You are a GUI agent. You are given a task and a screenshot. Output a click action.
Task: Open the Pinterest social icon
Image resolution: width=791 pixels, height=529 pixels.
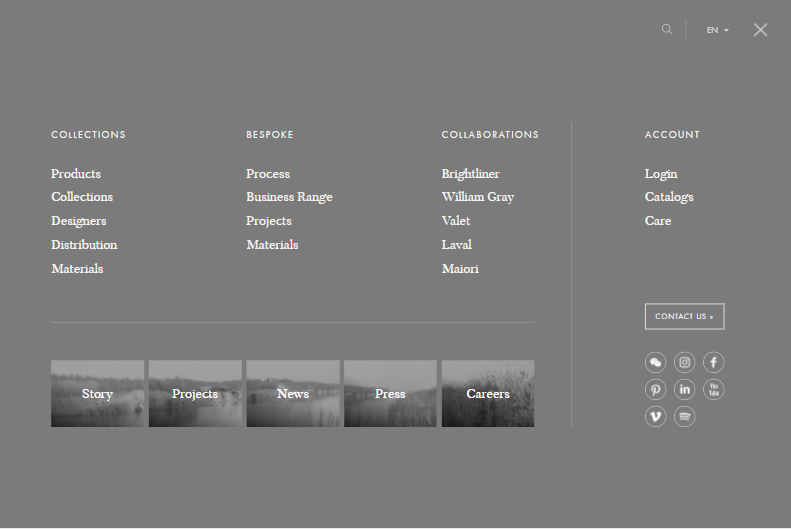coord(655,389)
